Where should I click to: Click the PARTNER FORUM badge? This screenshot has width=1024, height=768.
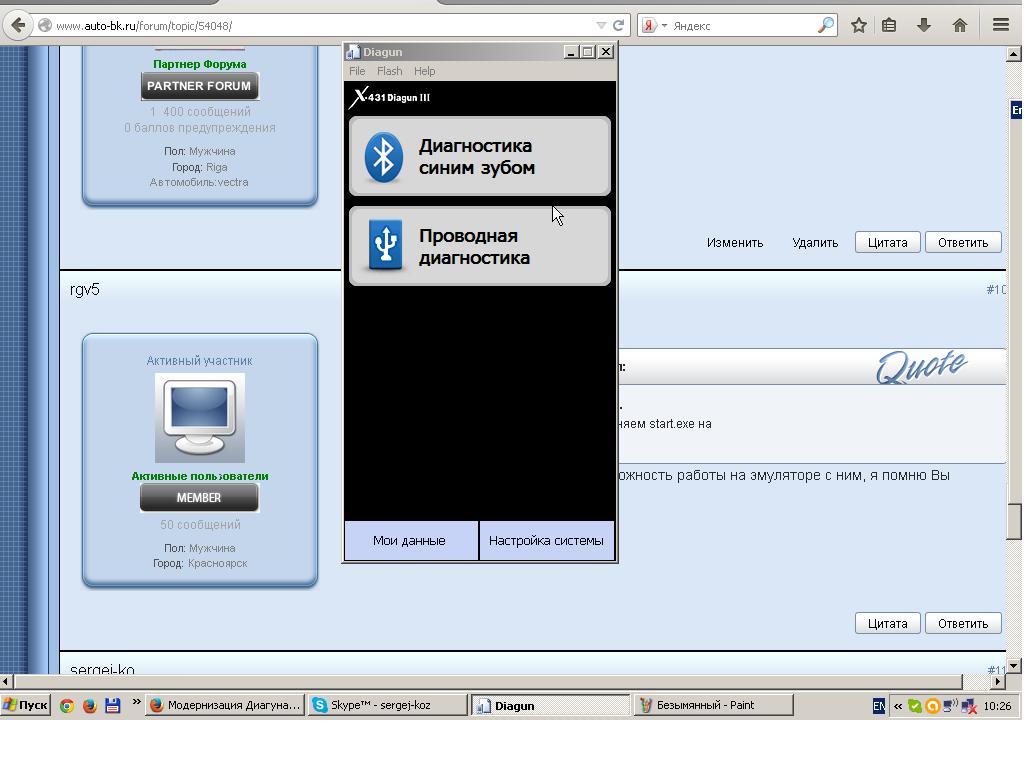point(199,86)
